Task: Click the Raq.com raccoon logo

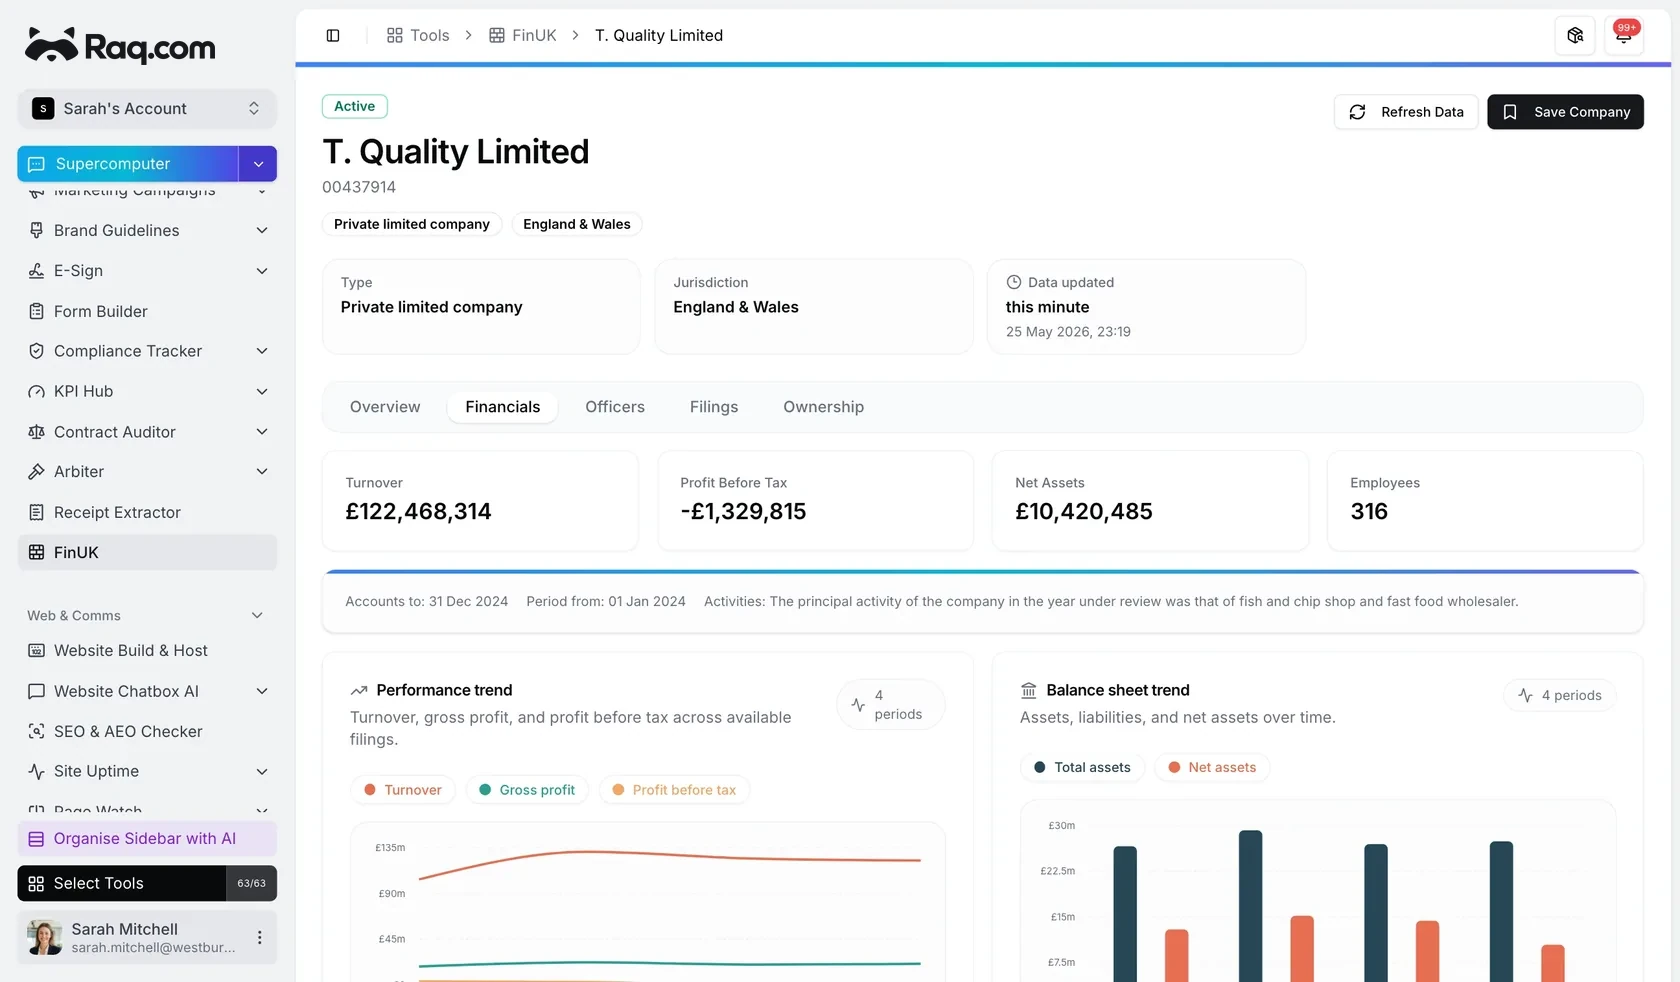Action: (120, 45)
